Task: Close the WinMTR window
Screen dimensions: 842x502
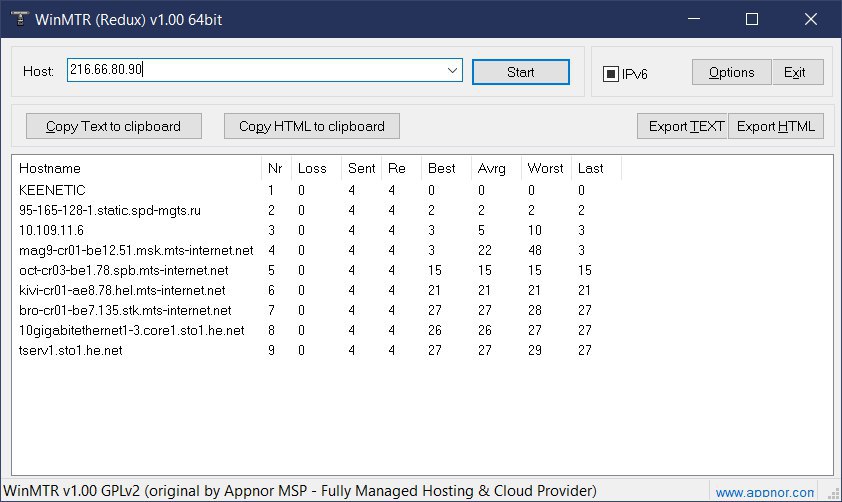Action: coord(810,19)
